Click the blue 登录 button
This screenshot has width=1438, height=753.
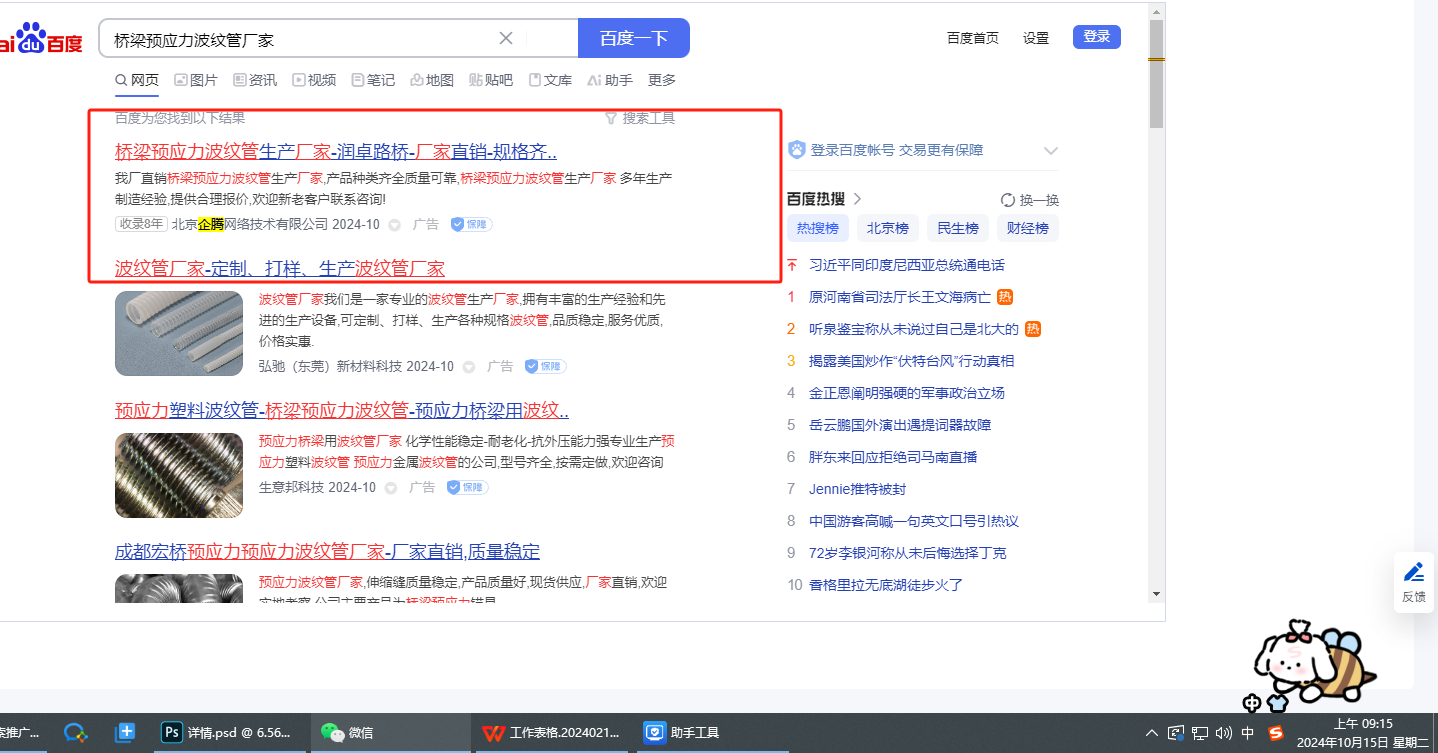[x=1096, y=37]
